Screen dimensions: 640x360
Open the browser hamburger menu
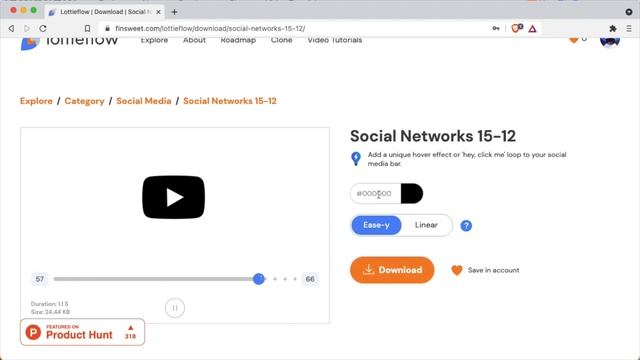[629, 29]
